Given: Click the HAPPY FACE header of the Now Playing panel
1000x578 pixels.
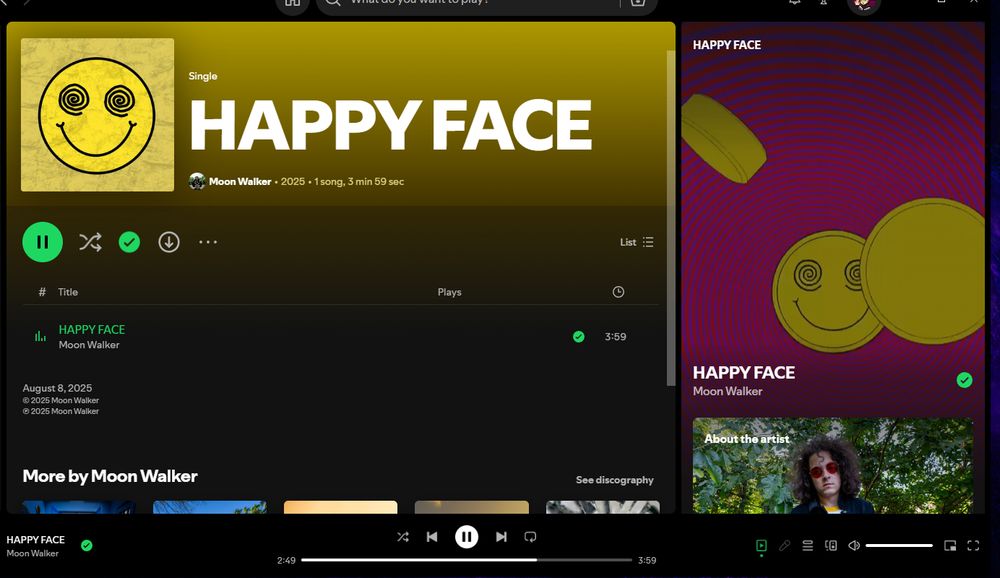Looking at the screenshot, I should coord(726,45).
